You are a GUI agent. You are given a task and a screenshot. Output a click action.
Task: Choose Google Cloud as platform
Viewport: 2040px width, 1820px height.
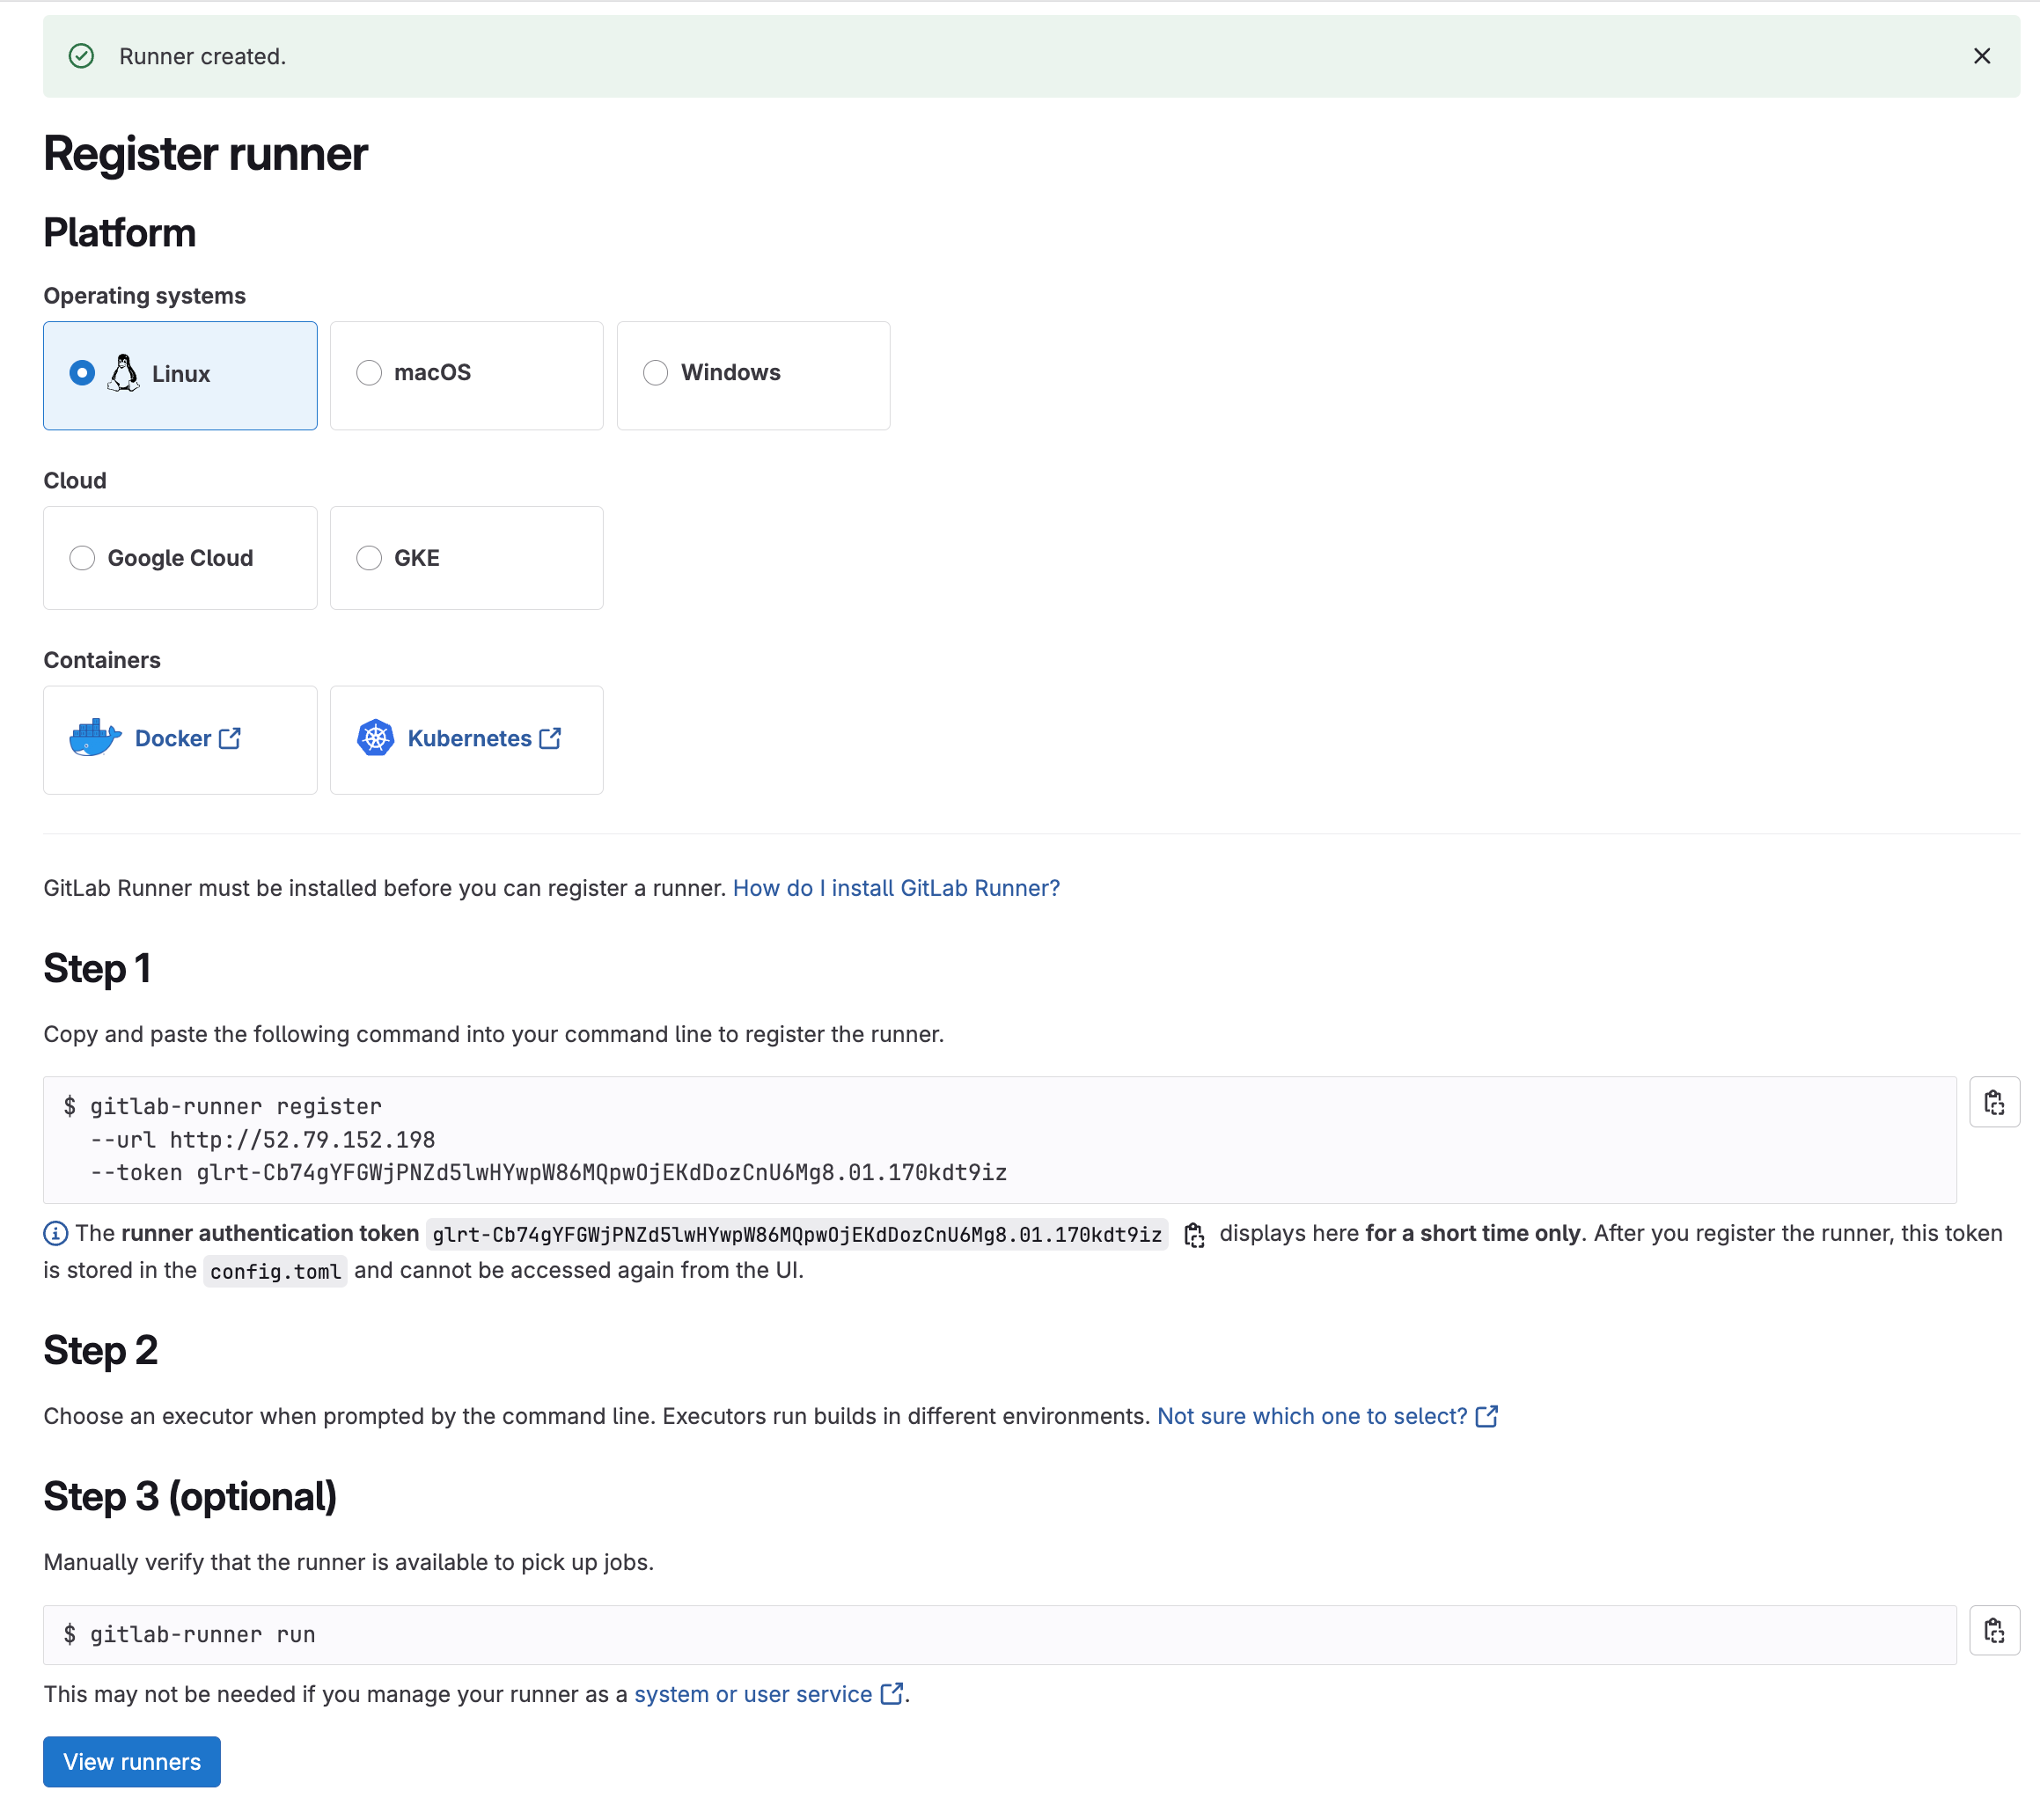tap(82, 558)
